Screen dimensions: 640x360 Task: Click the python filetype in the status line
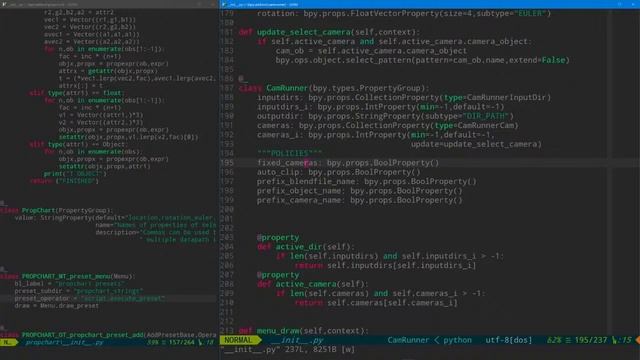point(458,340)
